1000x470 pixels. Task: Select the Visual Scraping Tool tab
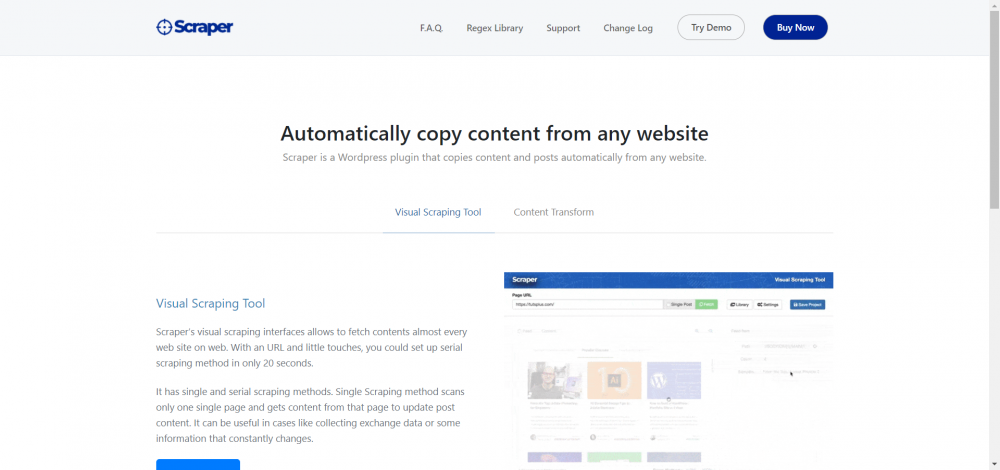(438, 212)
